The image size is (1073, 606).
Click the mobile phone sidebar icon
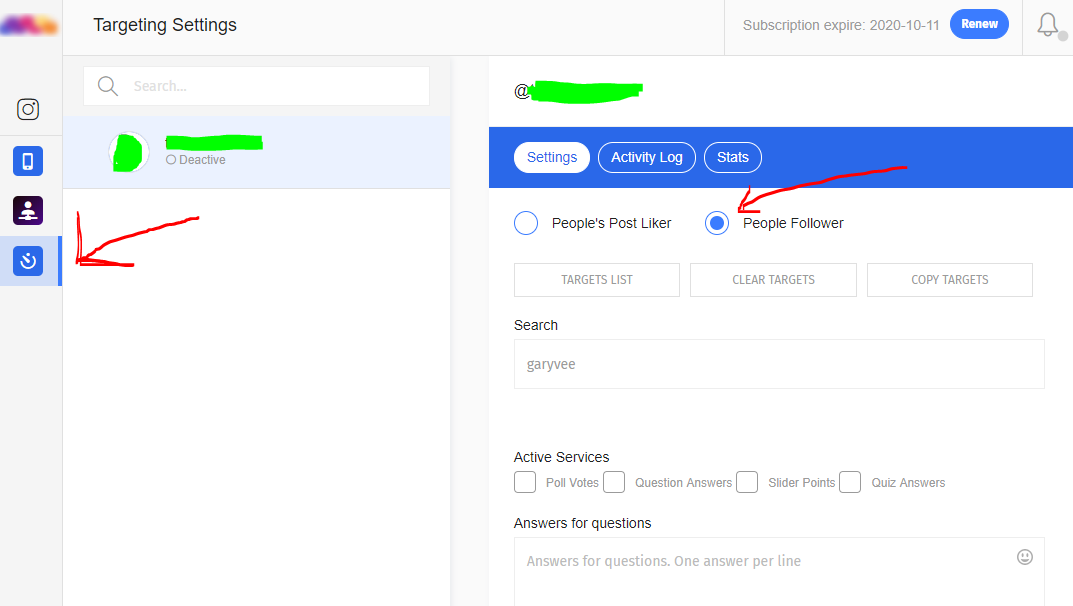click(x=28, y=161)
